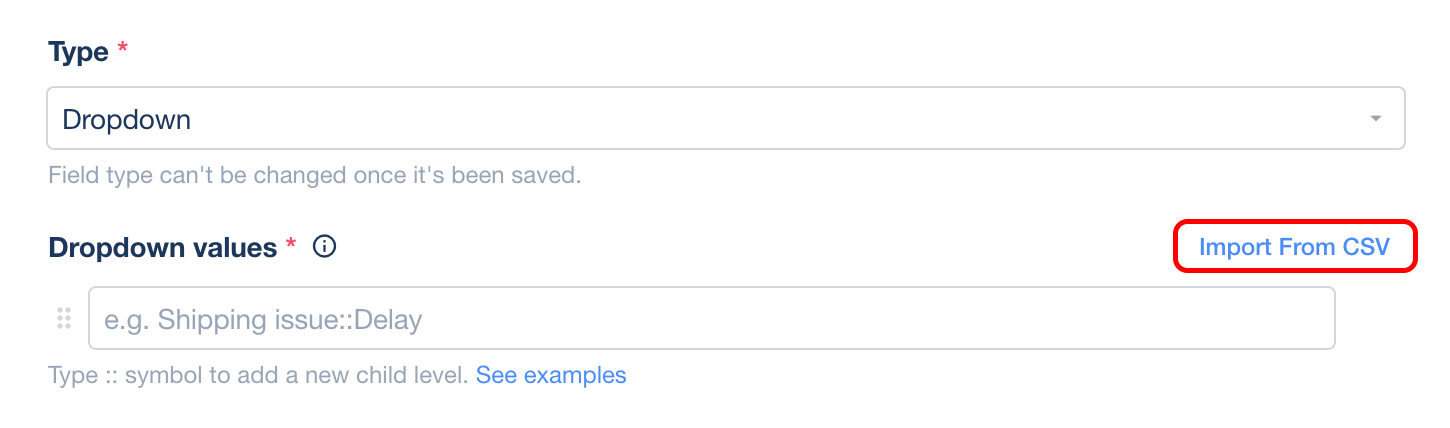Click the red-outlined Import From CSV button
The height and width of the screenshot is (428, 1450).
(1295, 246)
